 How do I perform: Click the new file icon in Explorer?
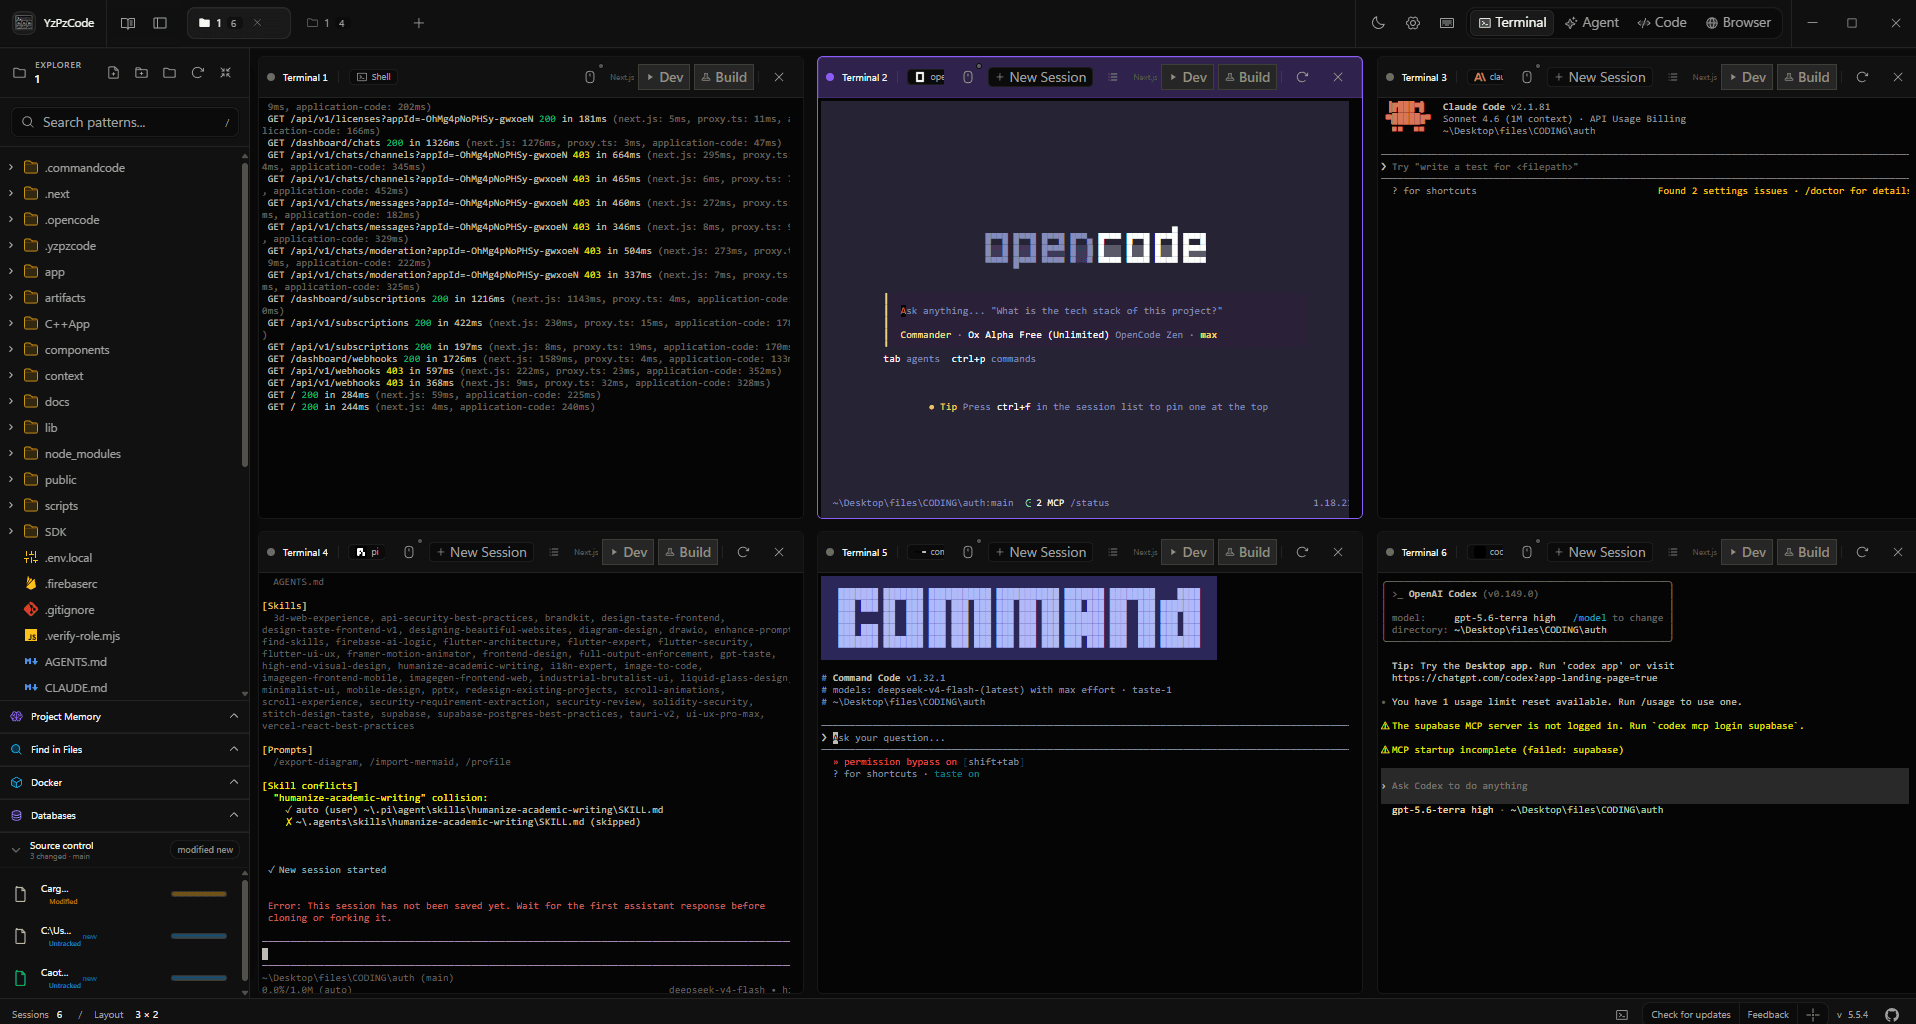(x=113, y=73)
